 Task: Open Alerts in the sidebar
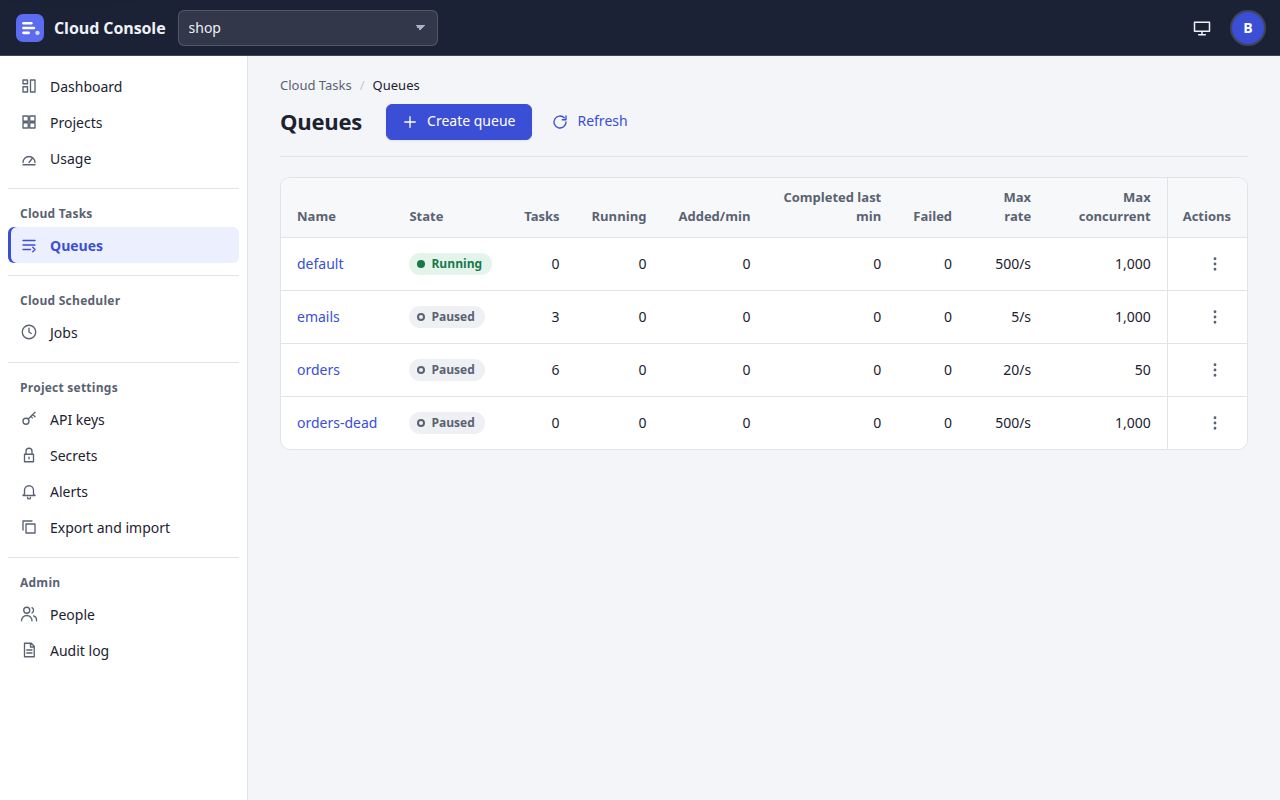(123, 492)
